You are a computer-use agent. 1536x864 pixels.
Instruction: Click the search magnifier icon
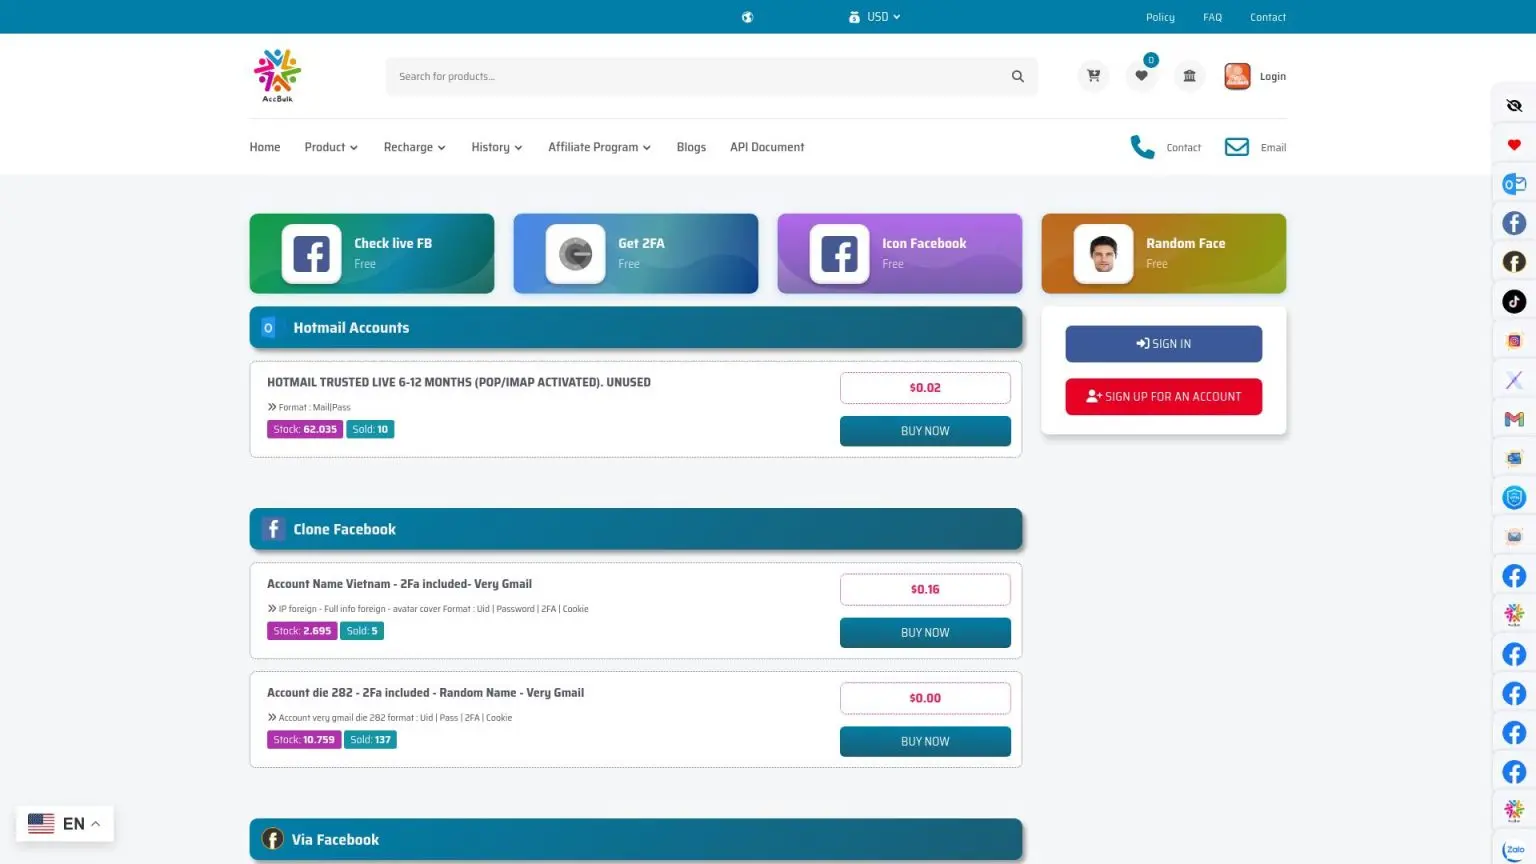tap(1017, 76)
